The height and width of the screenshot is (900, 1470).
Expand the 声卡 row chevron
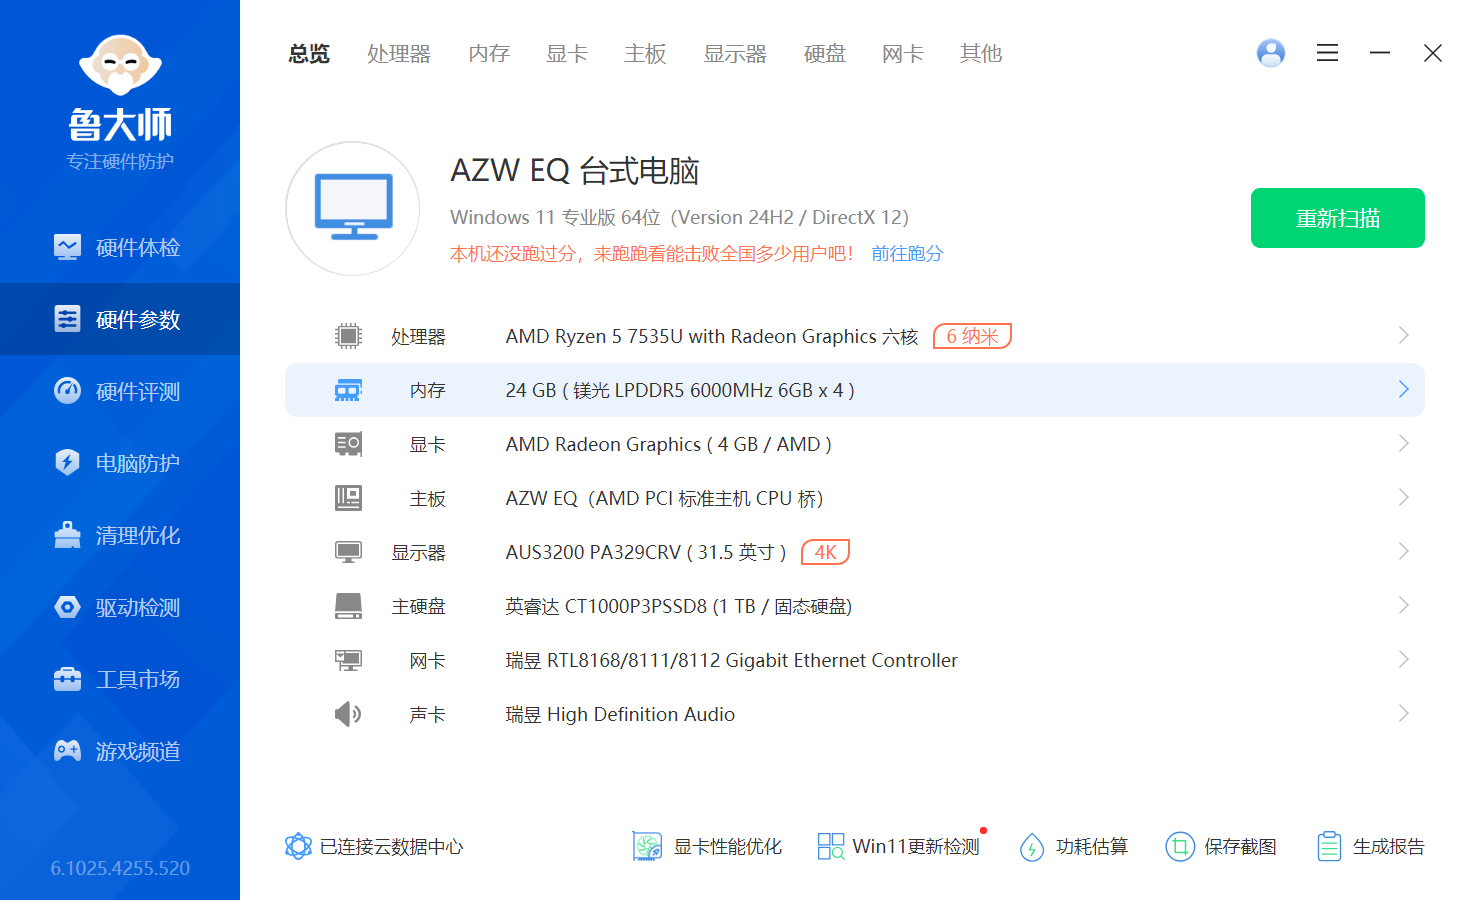tap(1404, 713)
